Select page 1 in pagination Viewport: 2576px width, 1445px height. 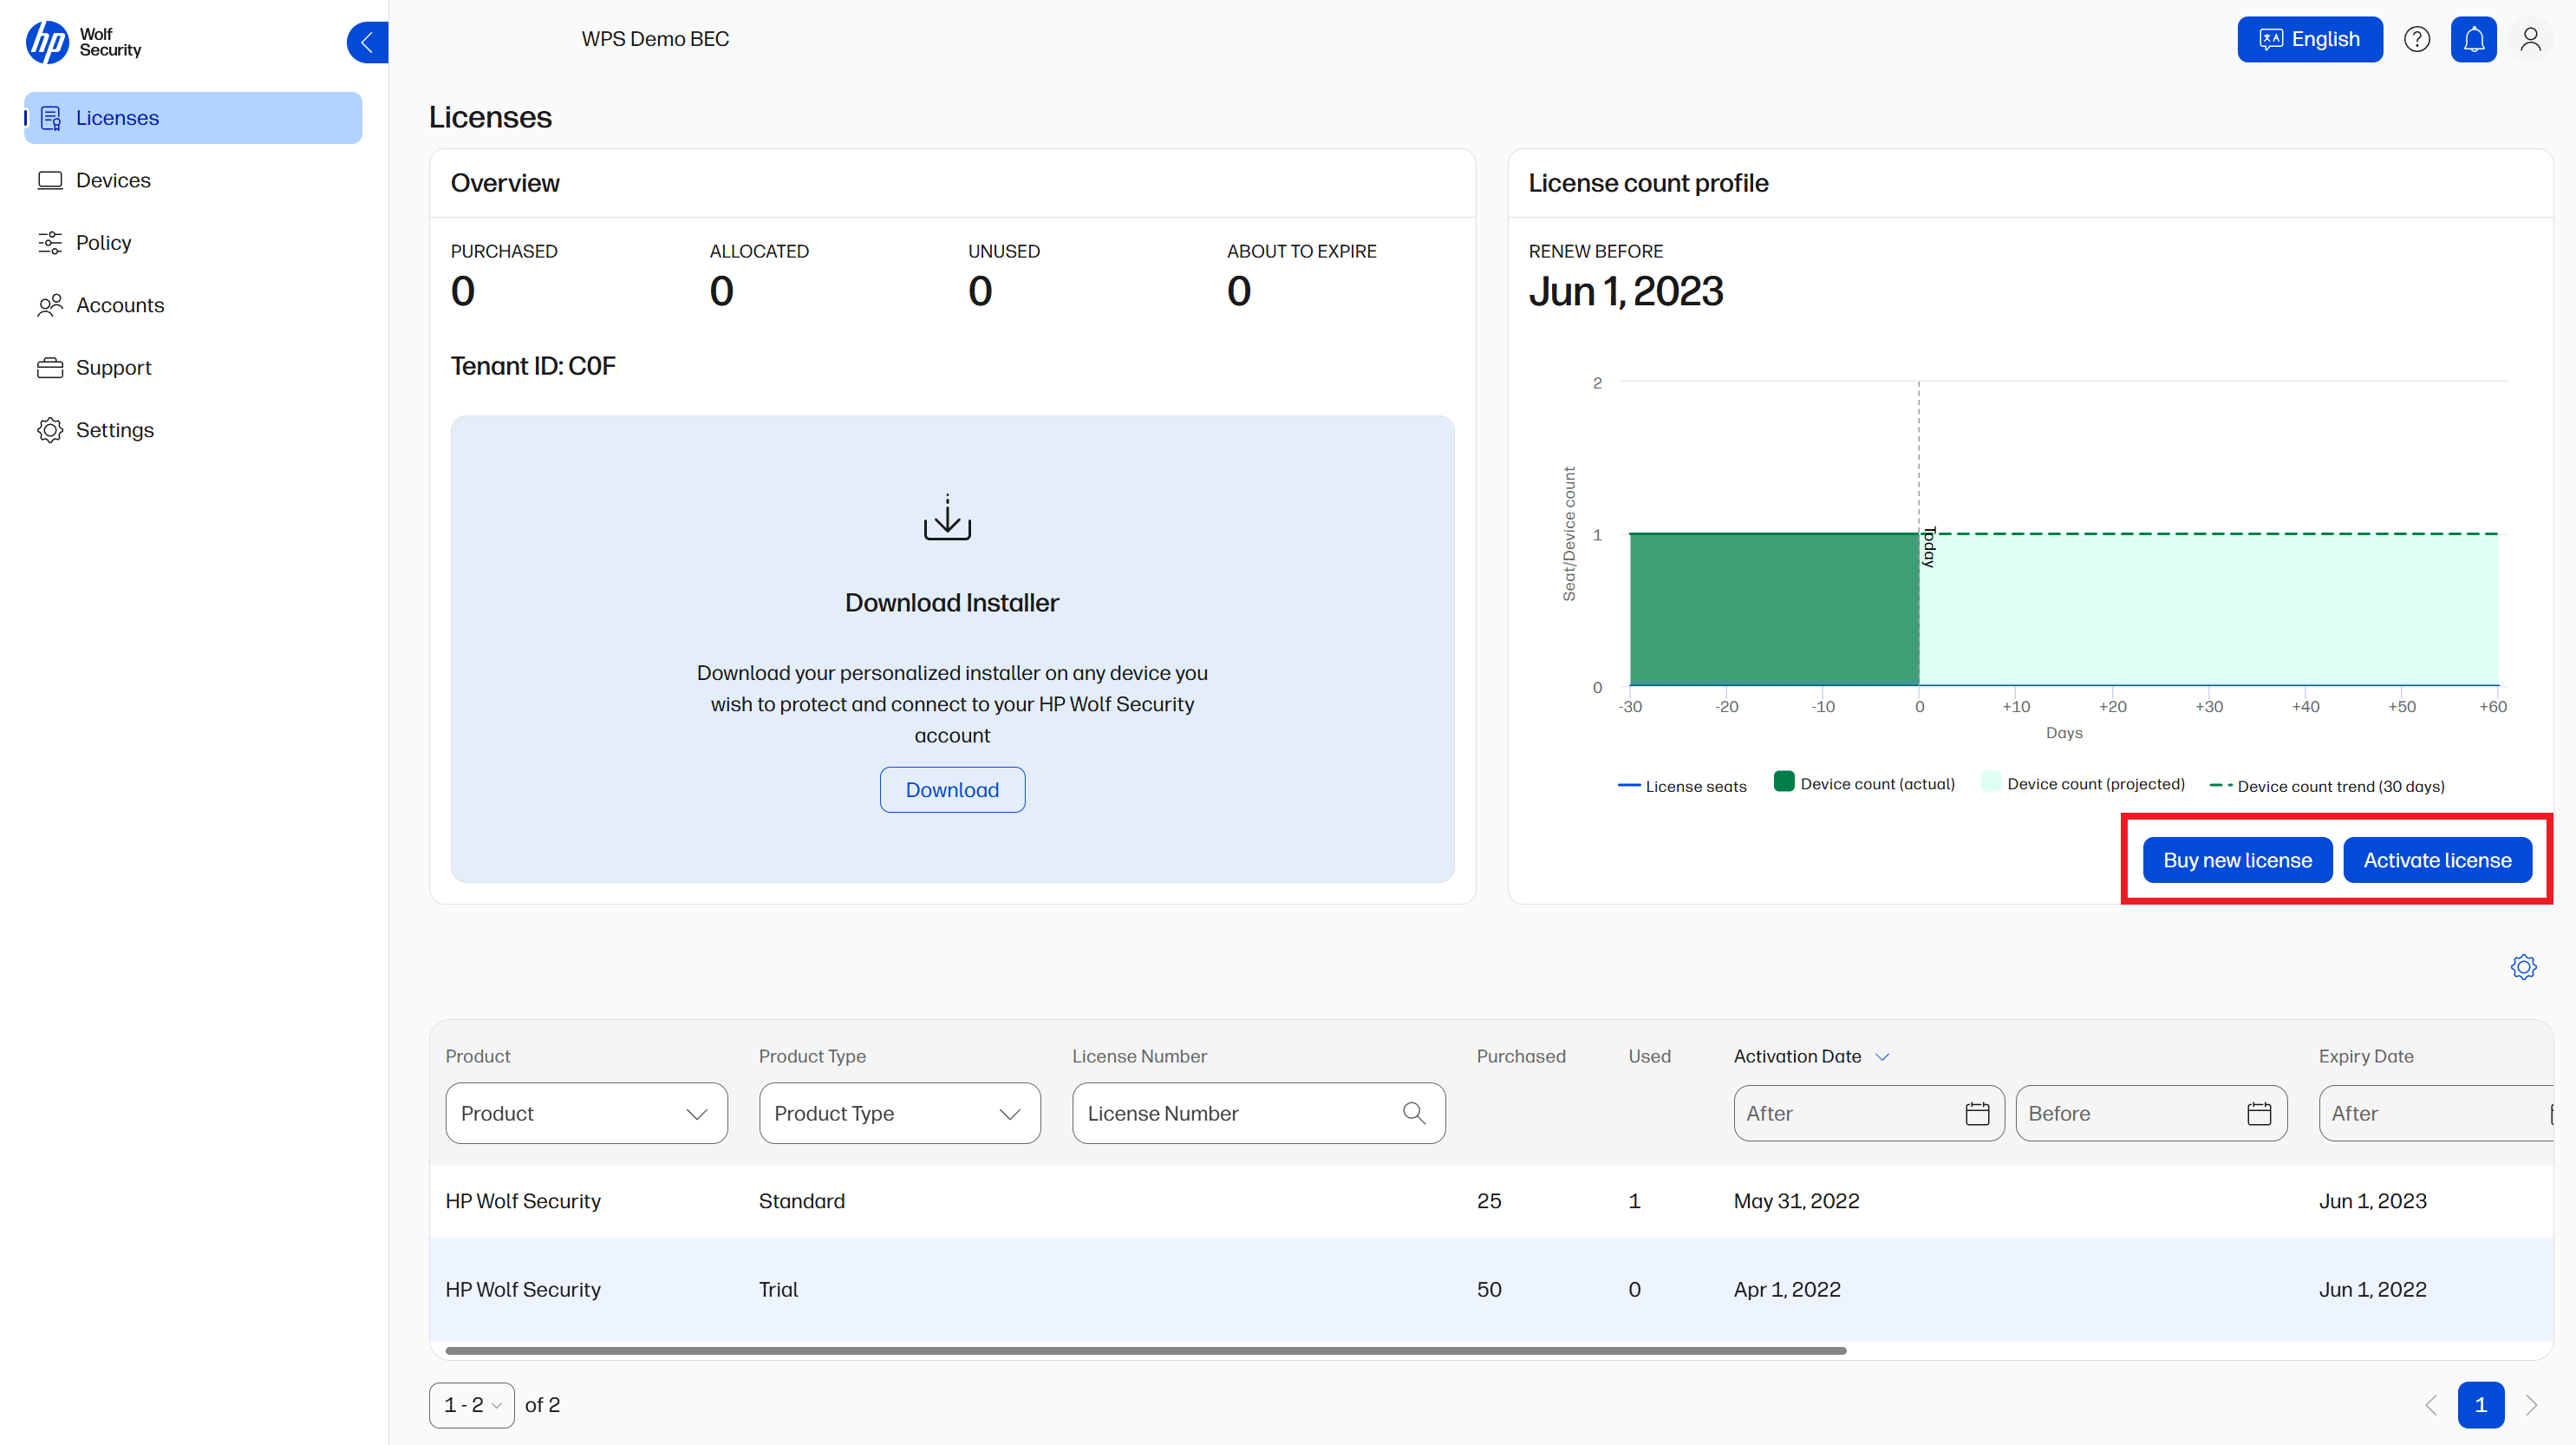[2481, 1405]
